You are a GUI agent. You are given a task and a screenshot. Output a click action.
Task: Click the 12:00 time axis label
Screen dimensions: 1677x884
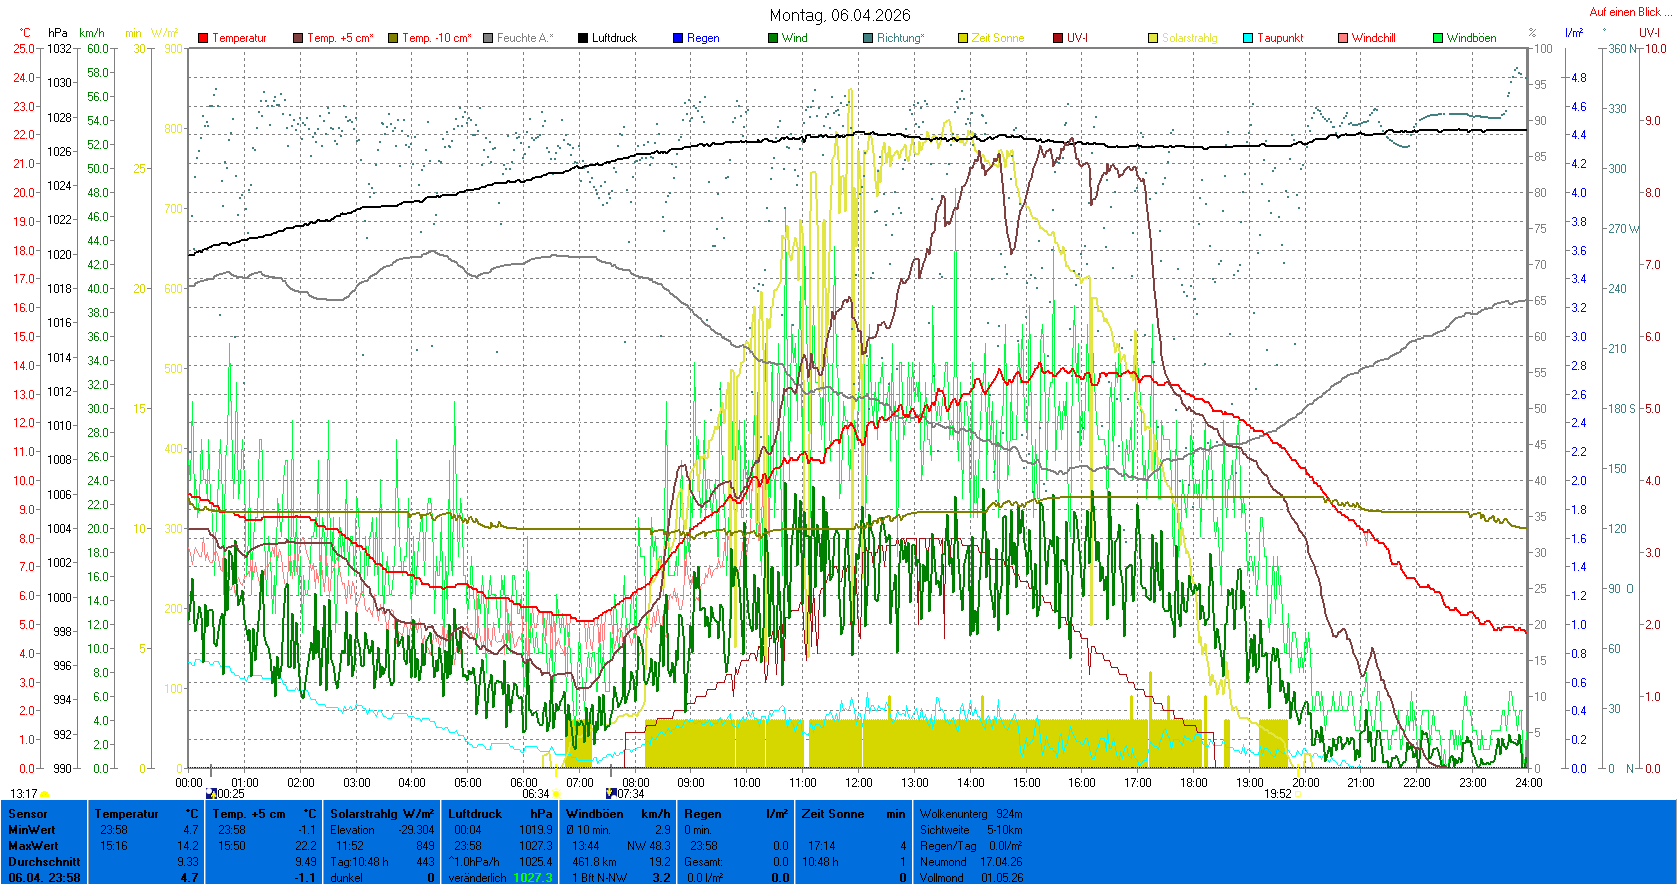(x=858, y=783)
